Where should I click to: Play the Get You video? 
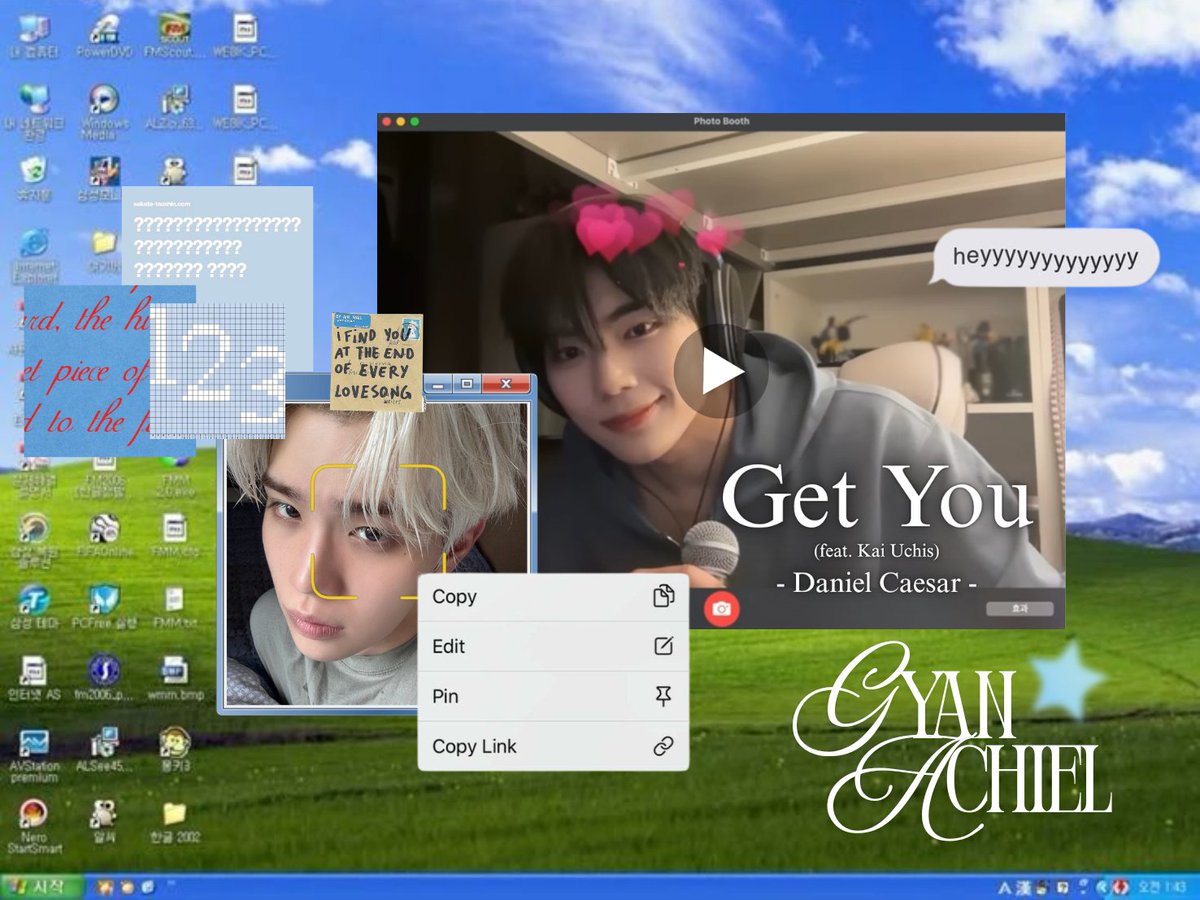721,372
